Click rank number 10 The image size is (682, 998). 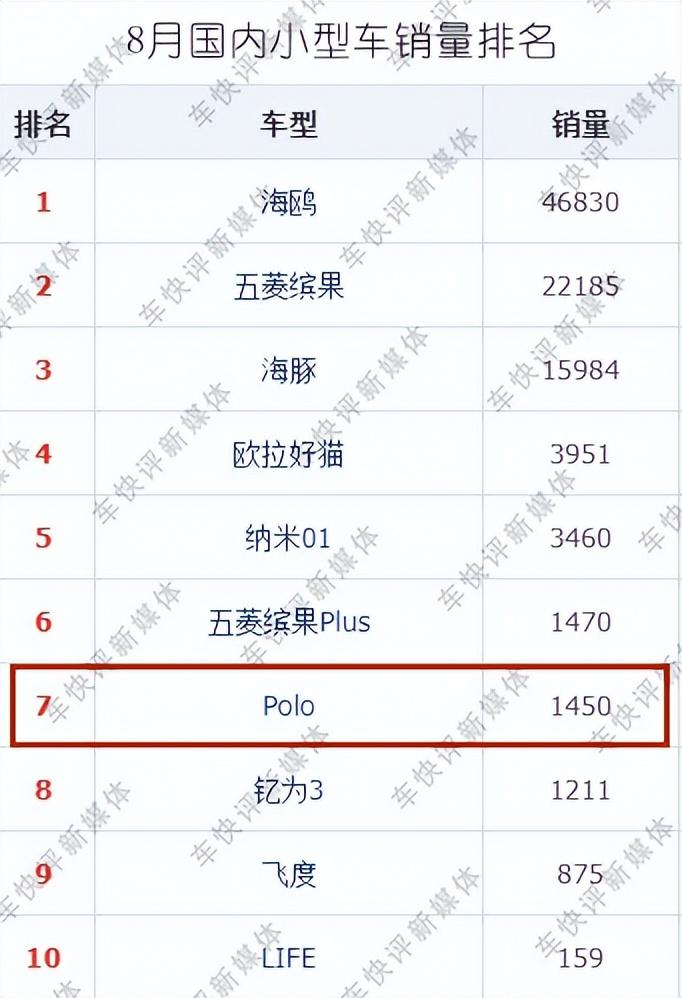click(43, 958)
